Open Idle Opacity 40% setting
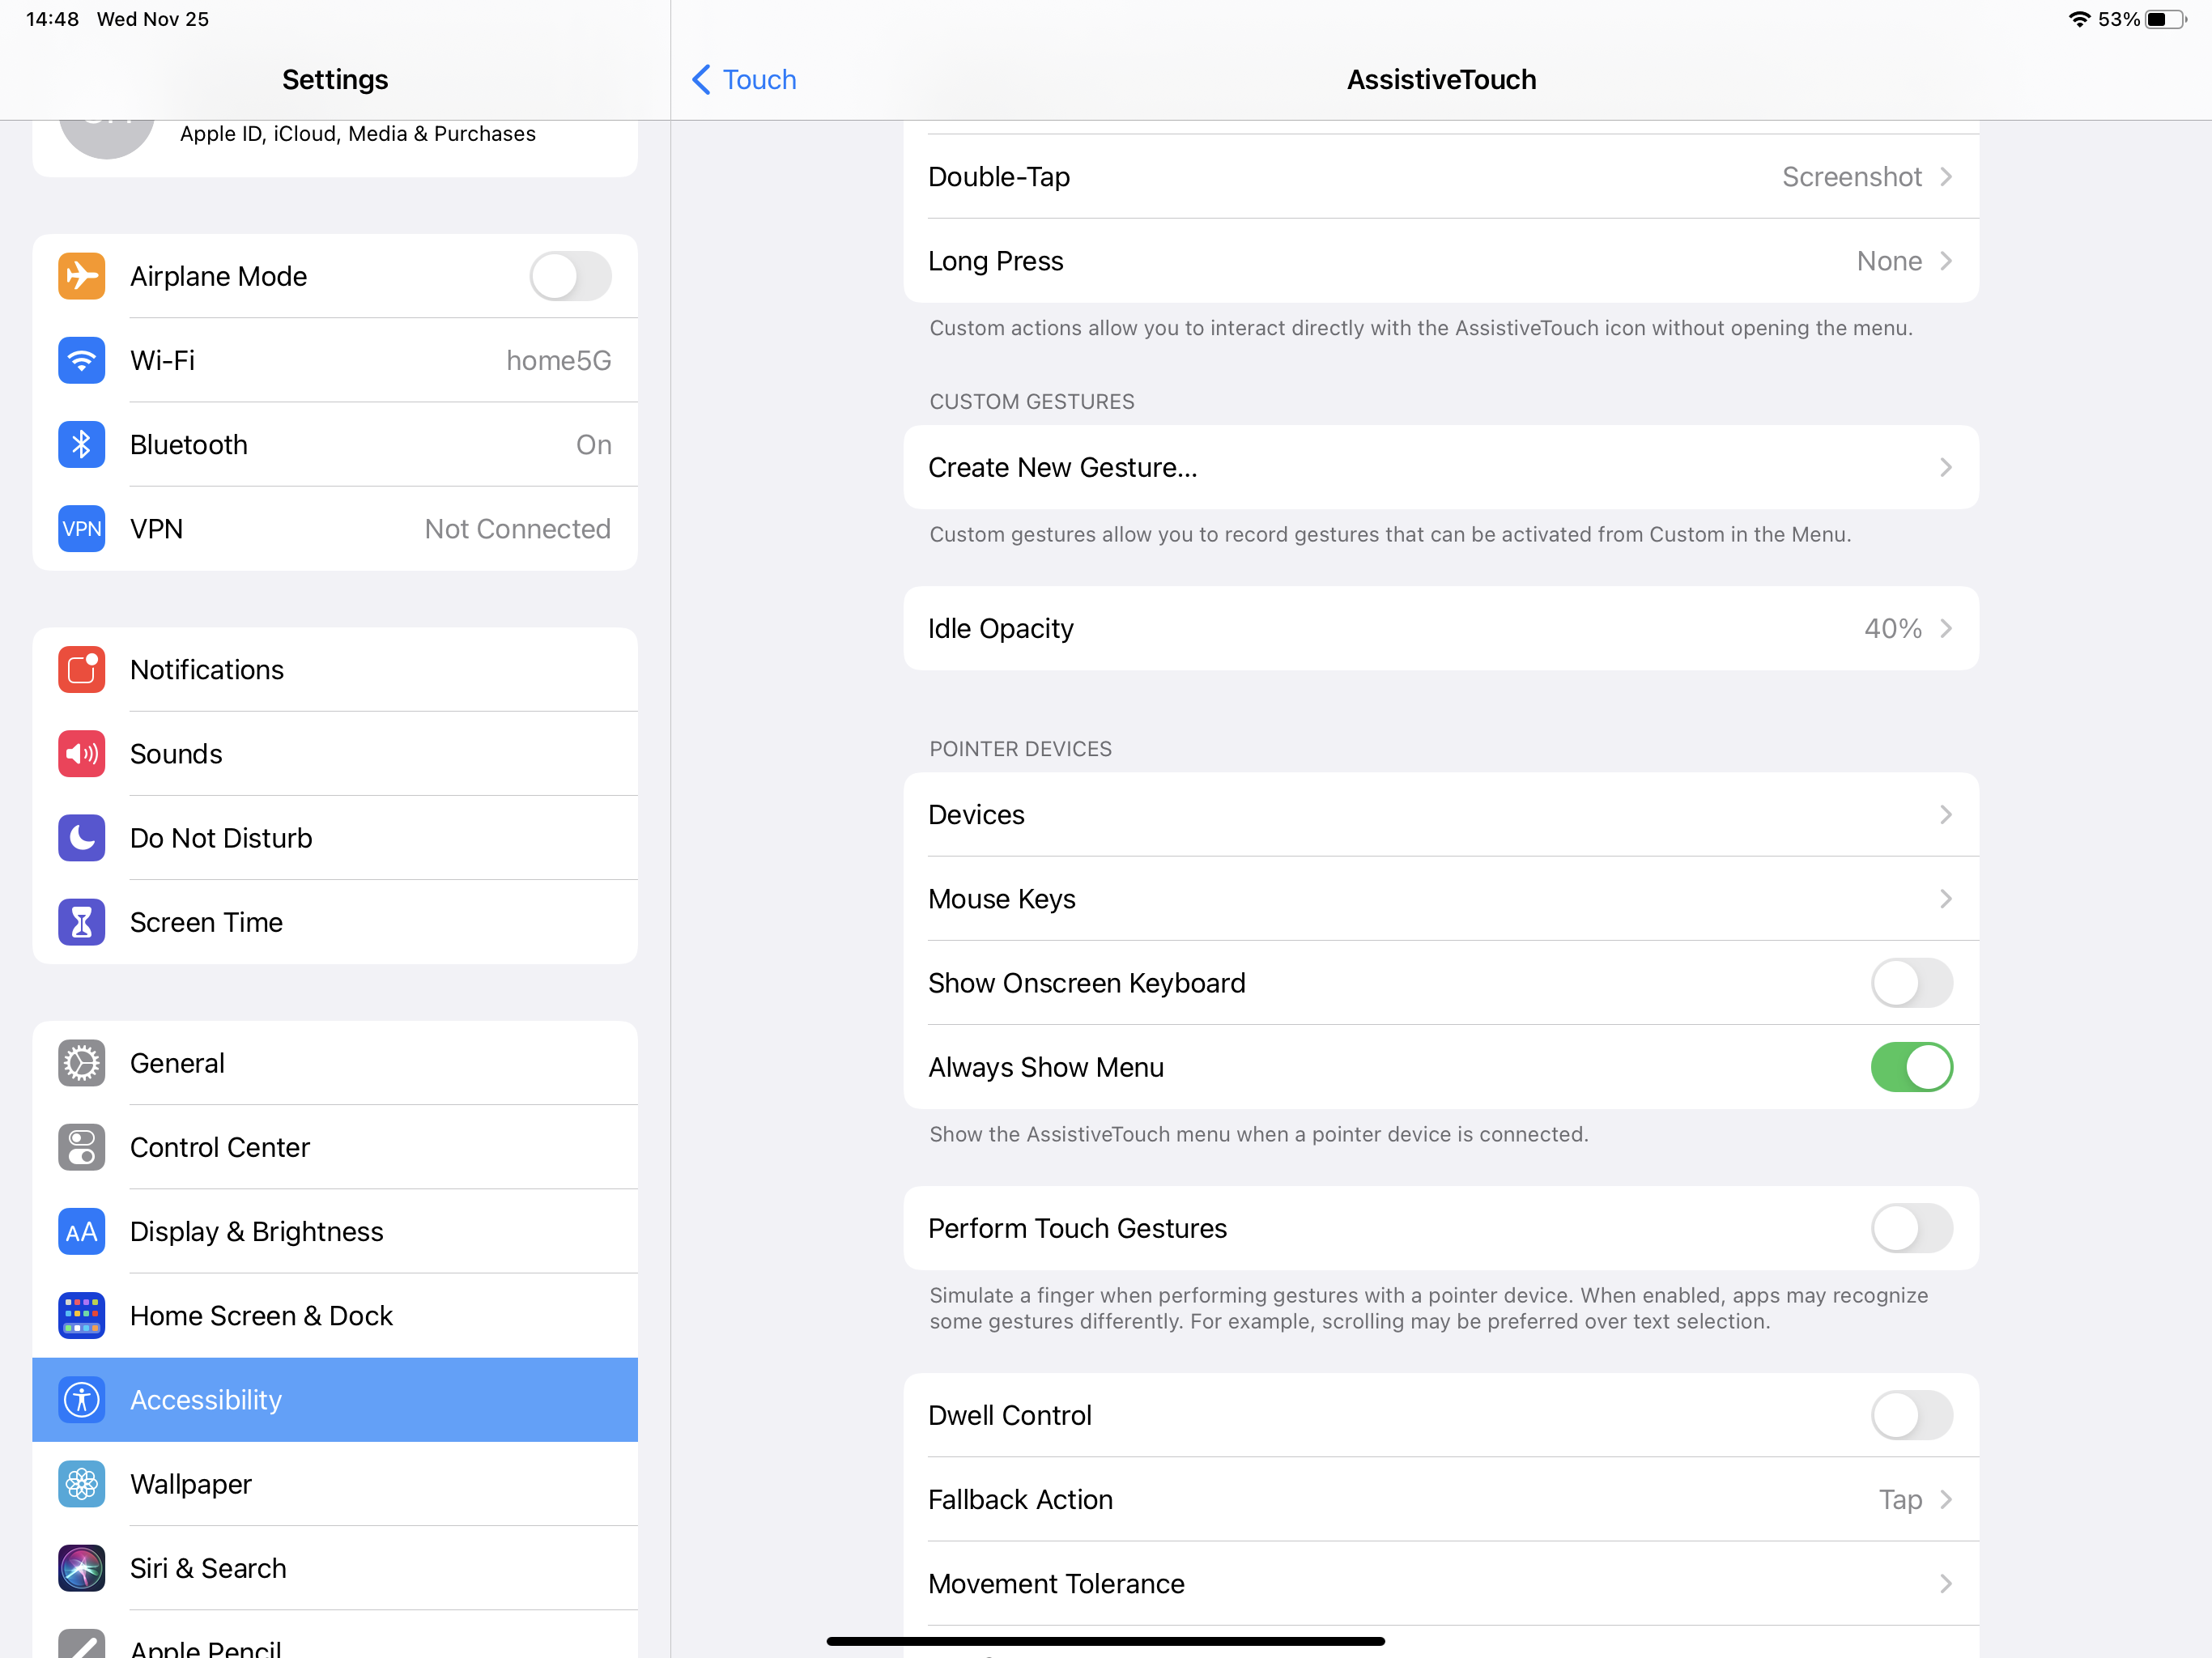2212x1658 pixels. click(1440, 628)
